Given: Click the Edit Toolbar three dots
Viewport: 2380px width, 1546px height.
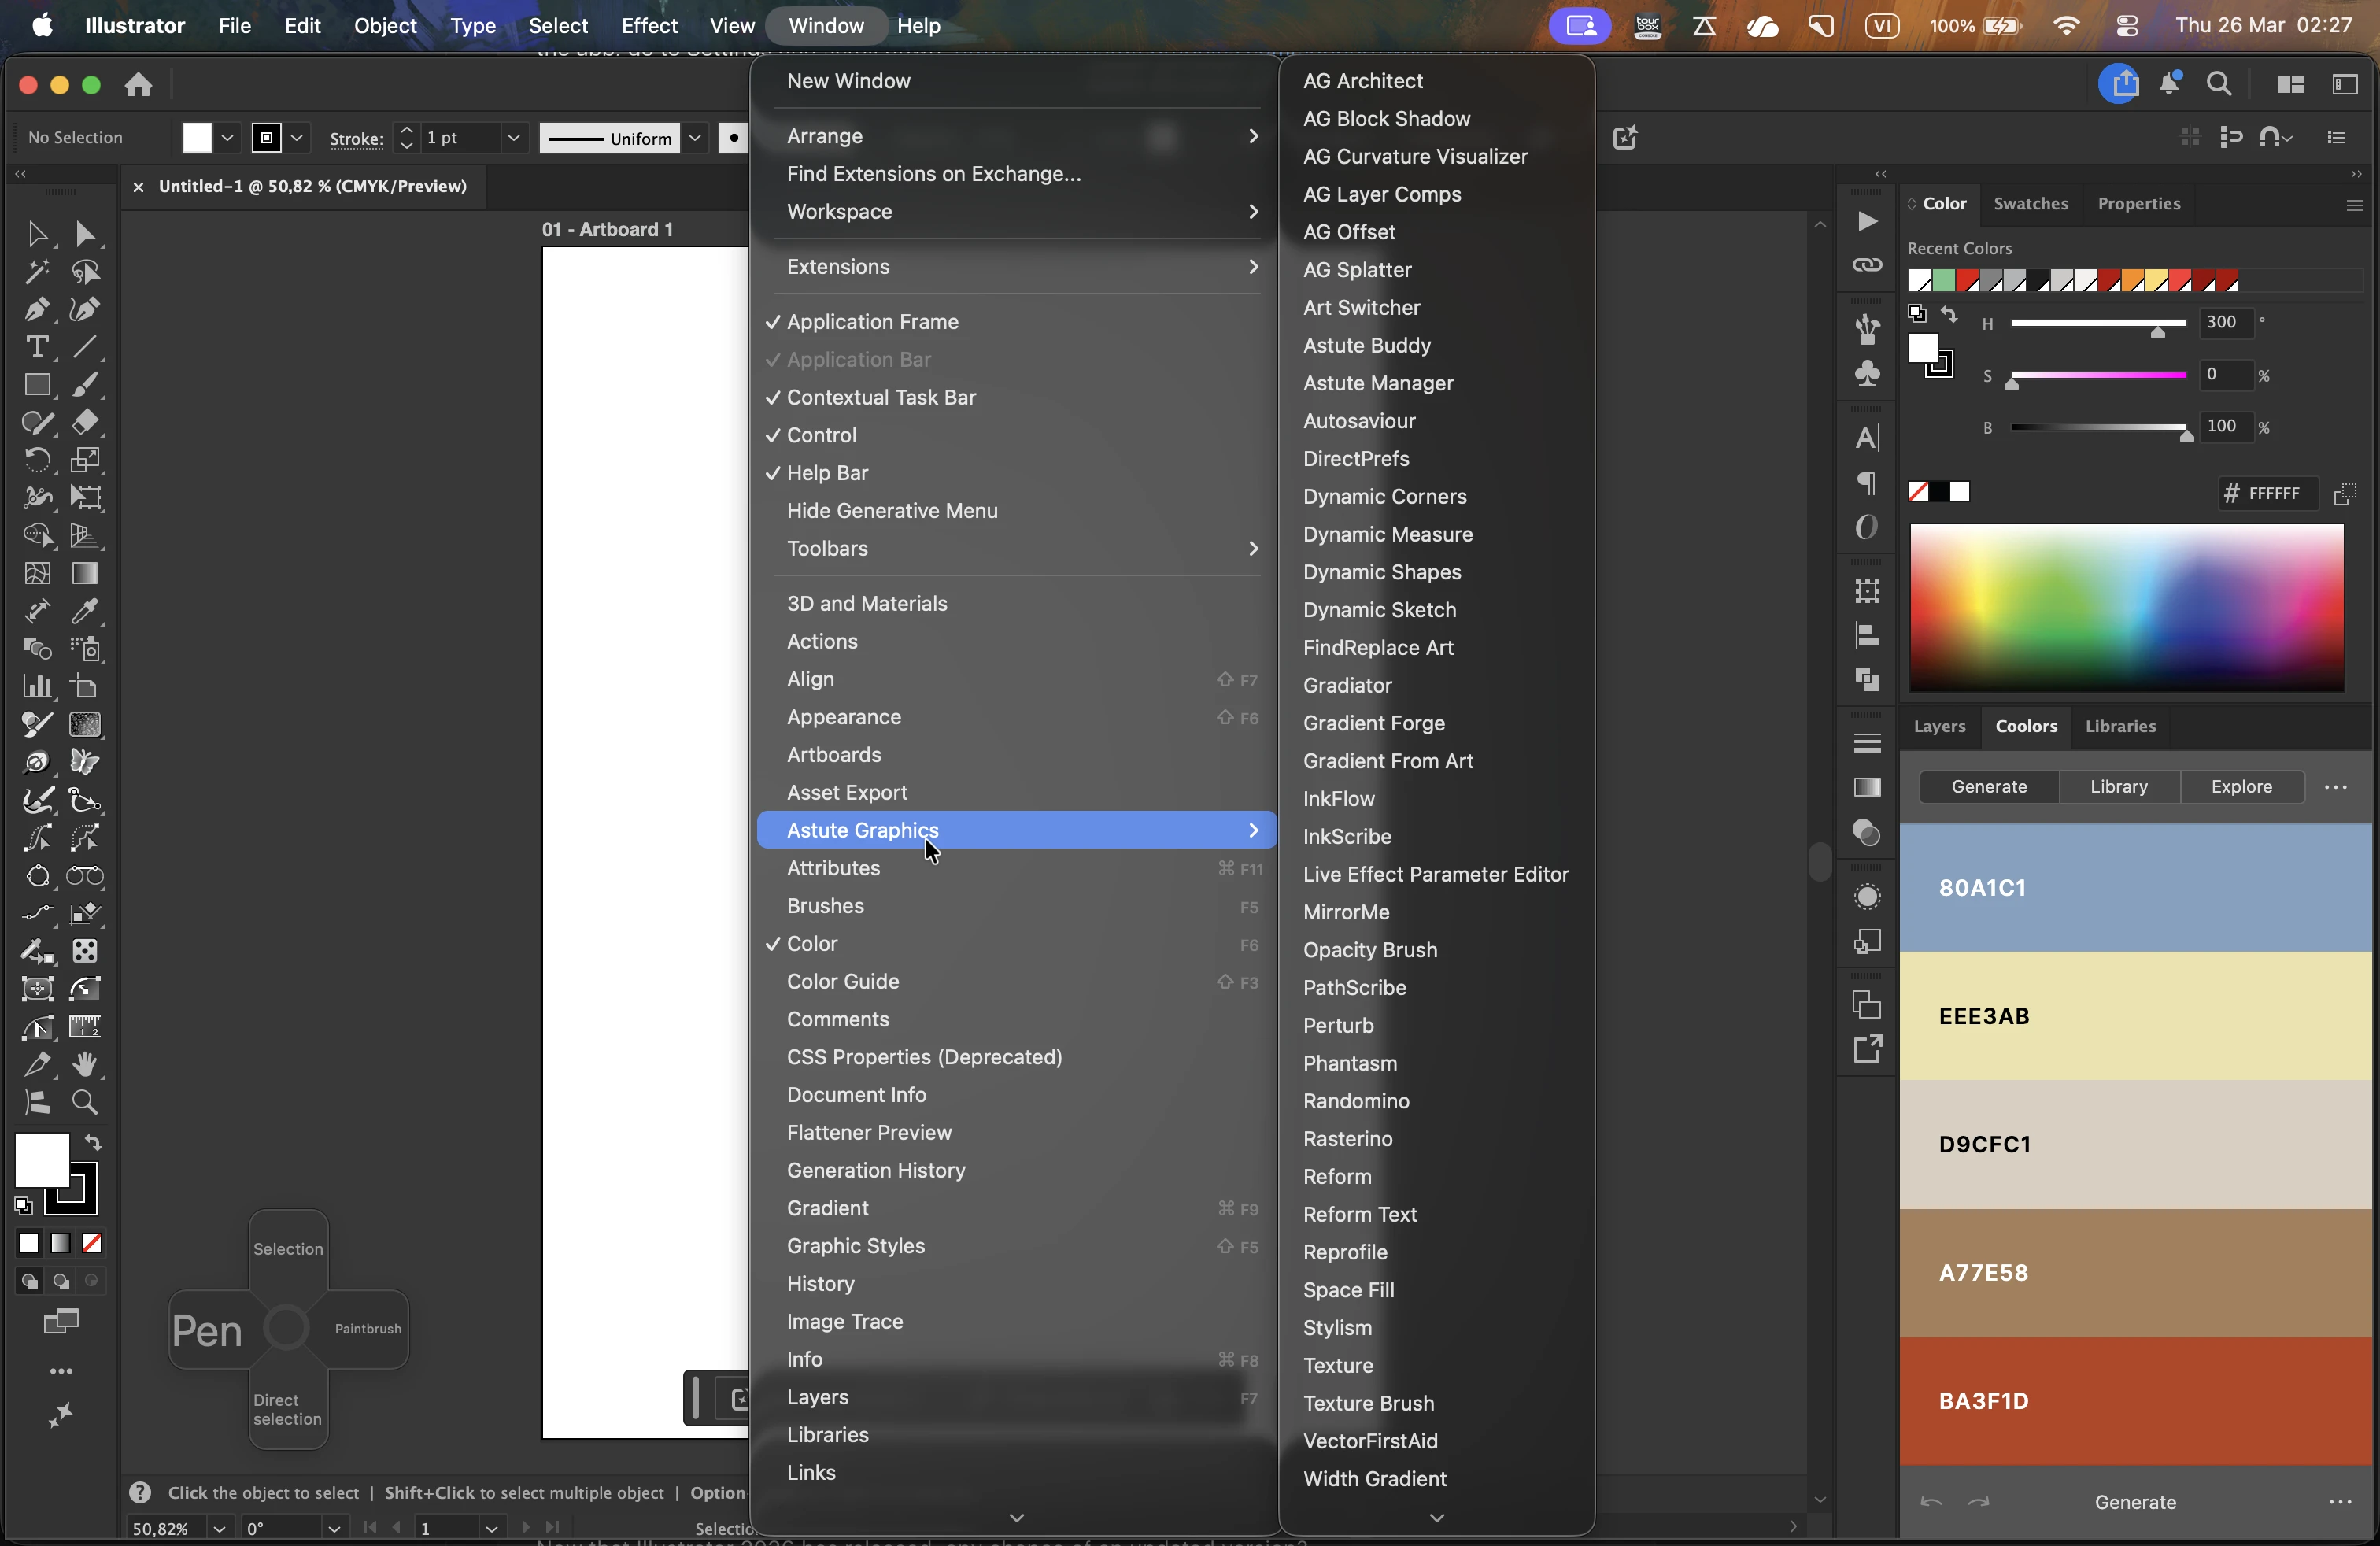Looking at the screenshot, I should (61, 1371).
